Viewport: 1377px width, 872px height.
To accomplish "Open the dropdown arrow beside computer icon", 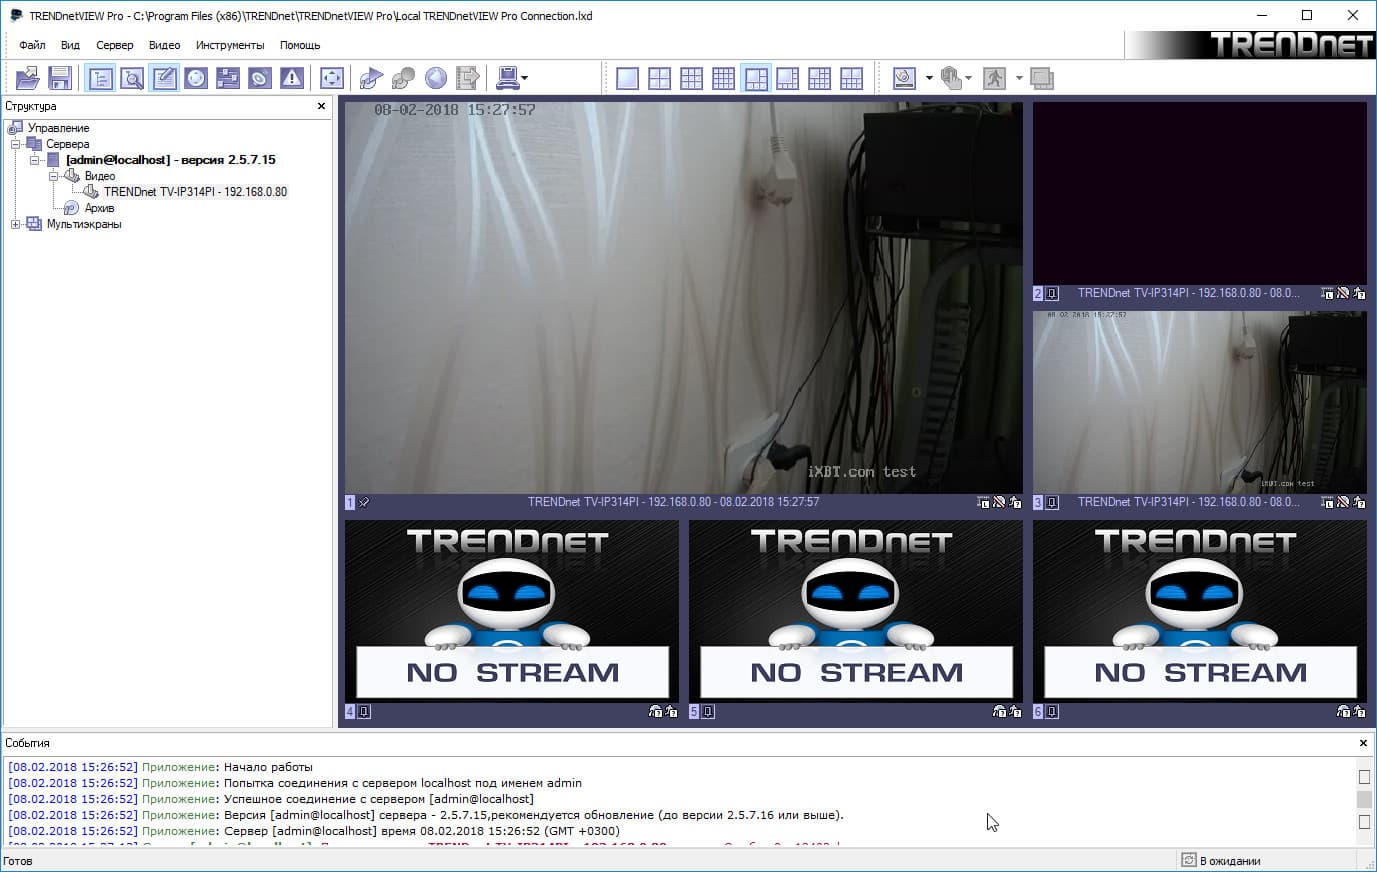I will tap(524, 78).
